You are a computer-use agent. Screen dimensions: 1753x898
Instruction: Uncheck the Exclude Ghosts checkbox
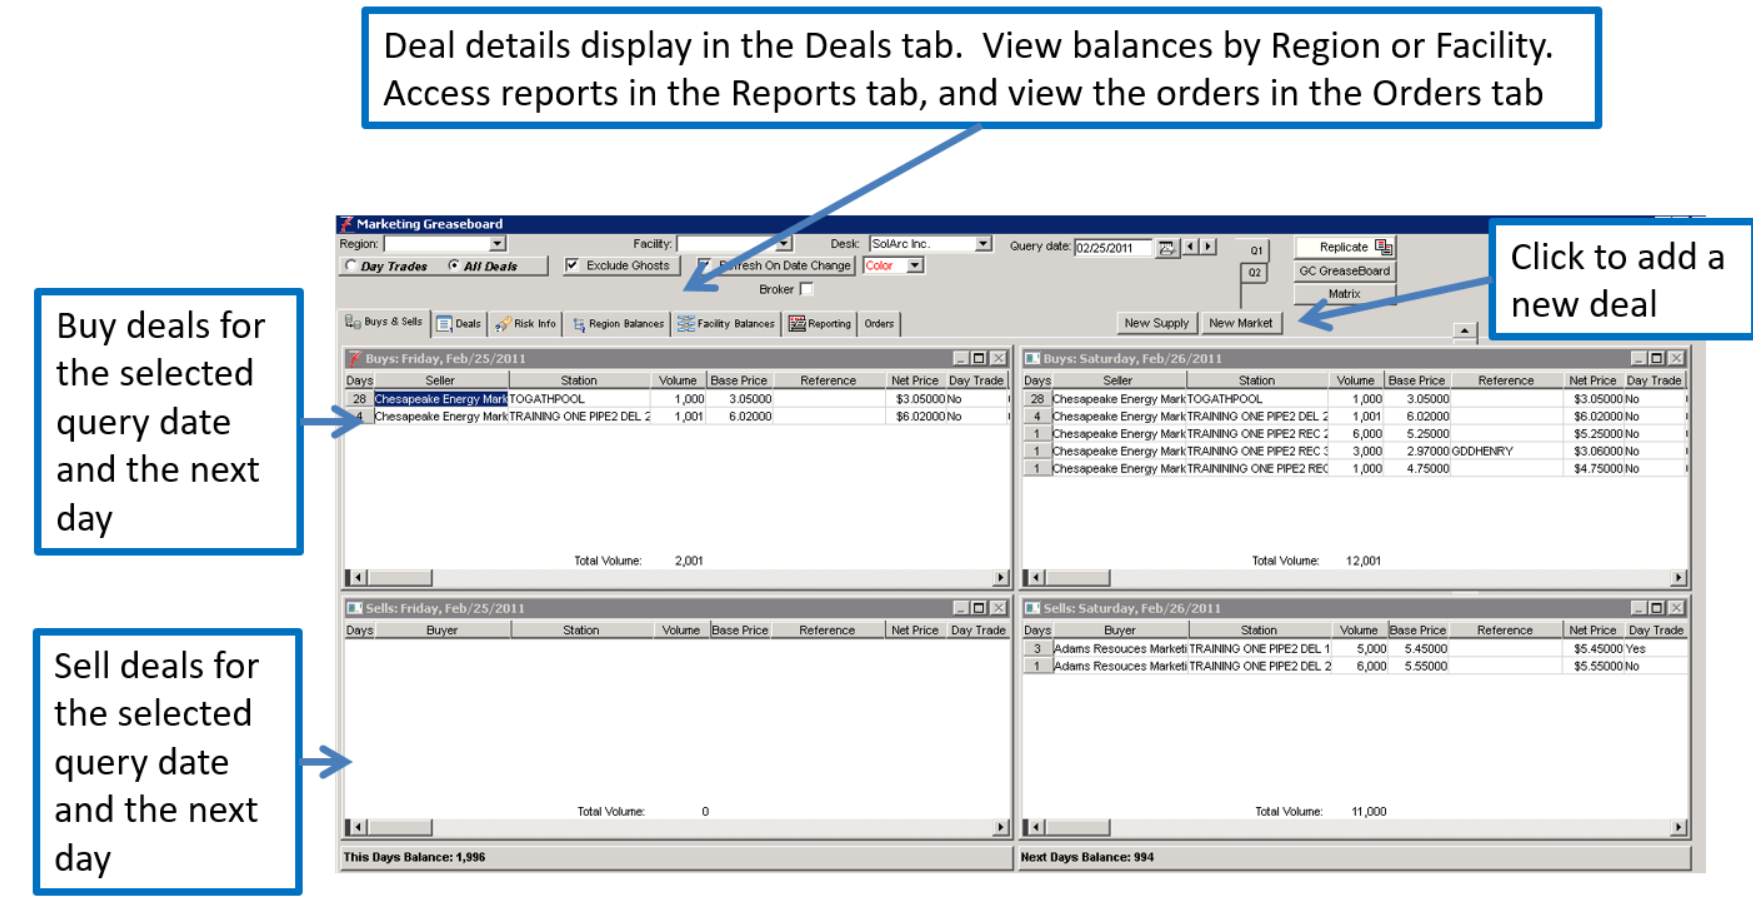click(x=572, y=265)
